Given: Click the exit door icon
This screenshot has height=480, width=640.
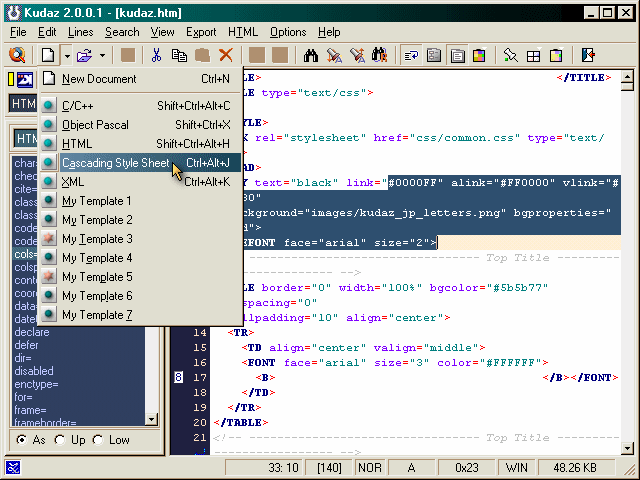Looking at the screenshot, I should [x=588, y=55].
